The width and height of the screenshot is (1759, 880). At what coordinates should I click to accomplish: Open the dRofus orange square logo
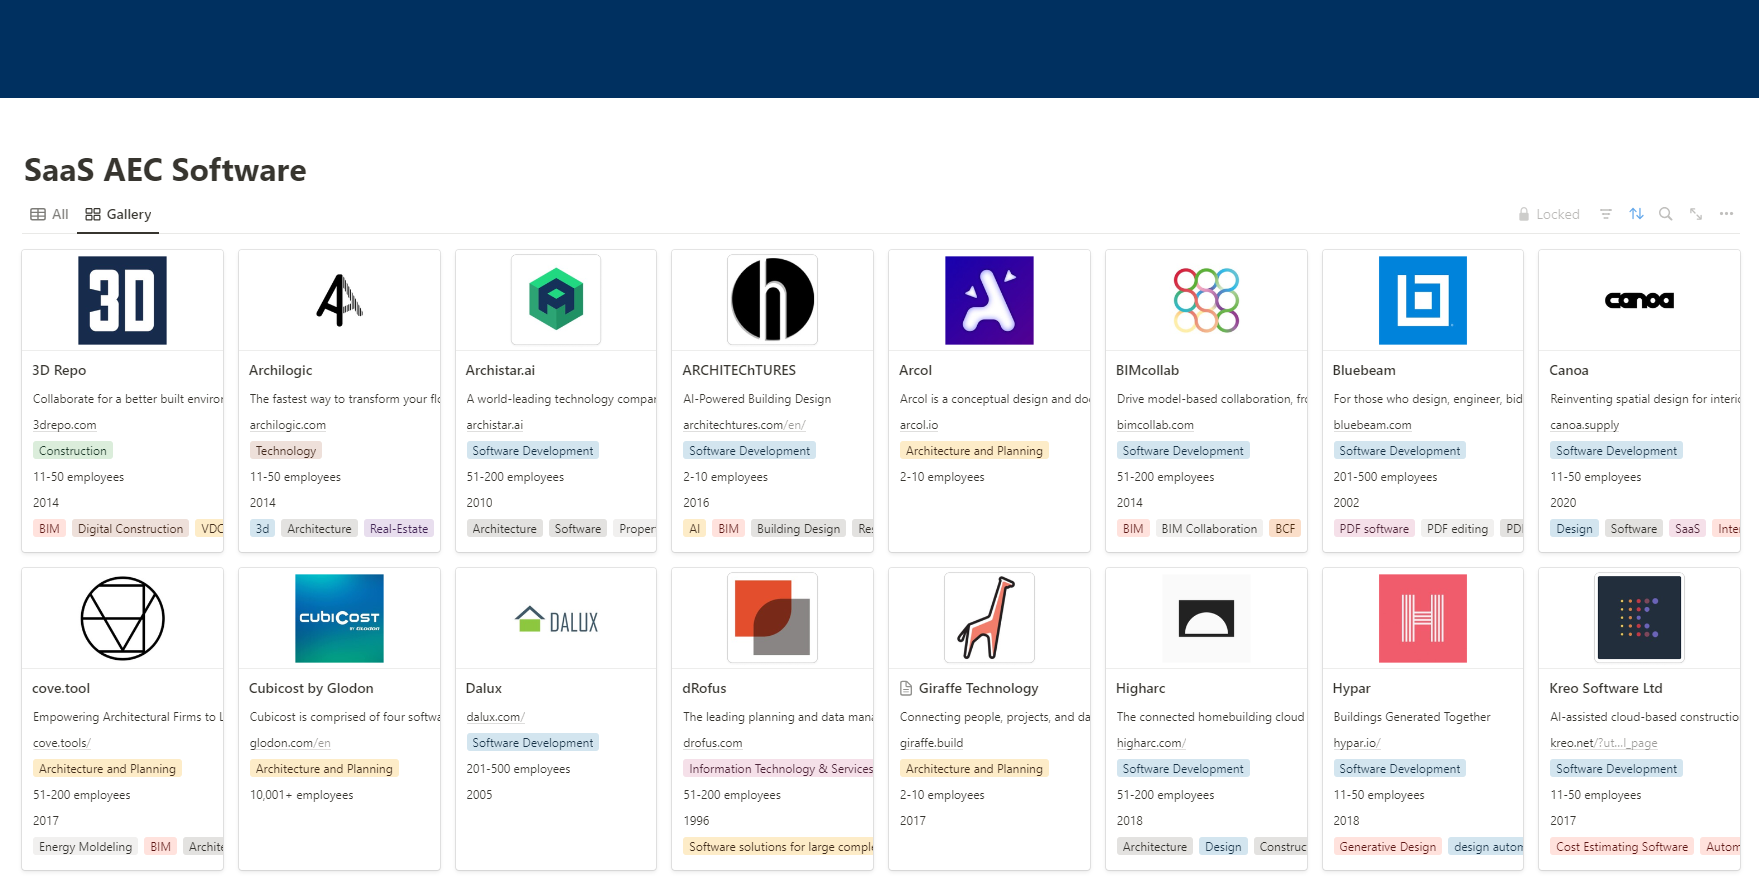click(772, 618)
